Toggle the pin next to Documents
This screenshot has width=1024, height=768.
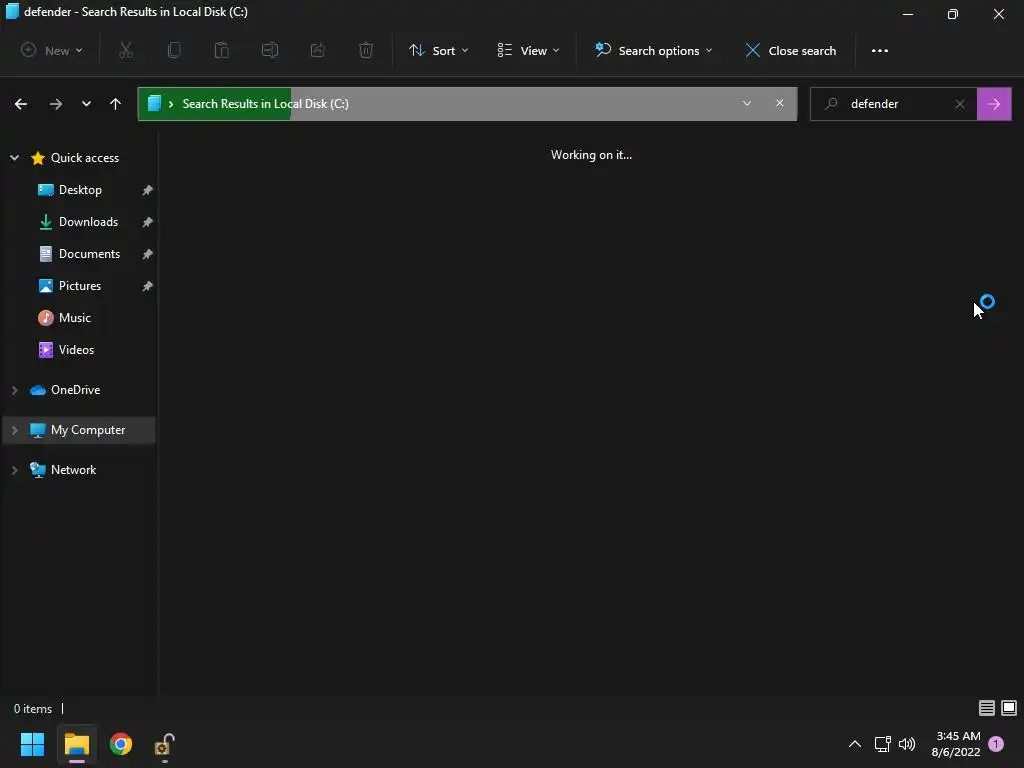(x=148, y=254)
